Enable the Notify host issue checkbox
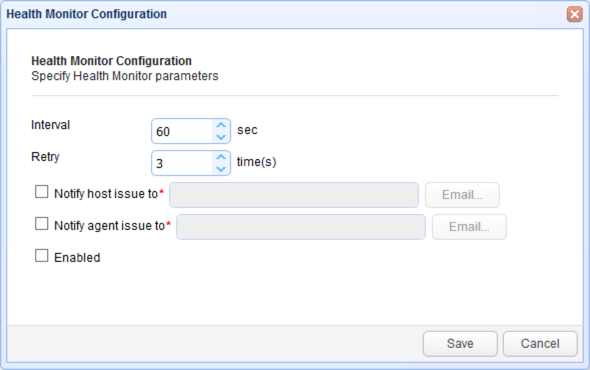The width and height of the screenshot is (590, 370). 41,192
